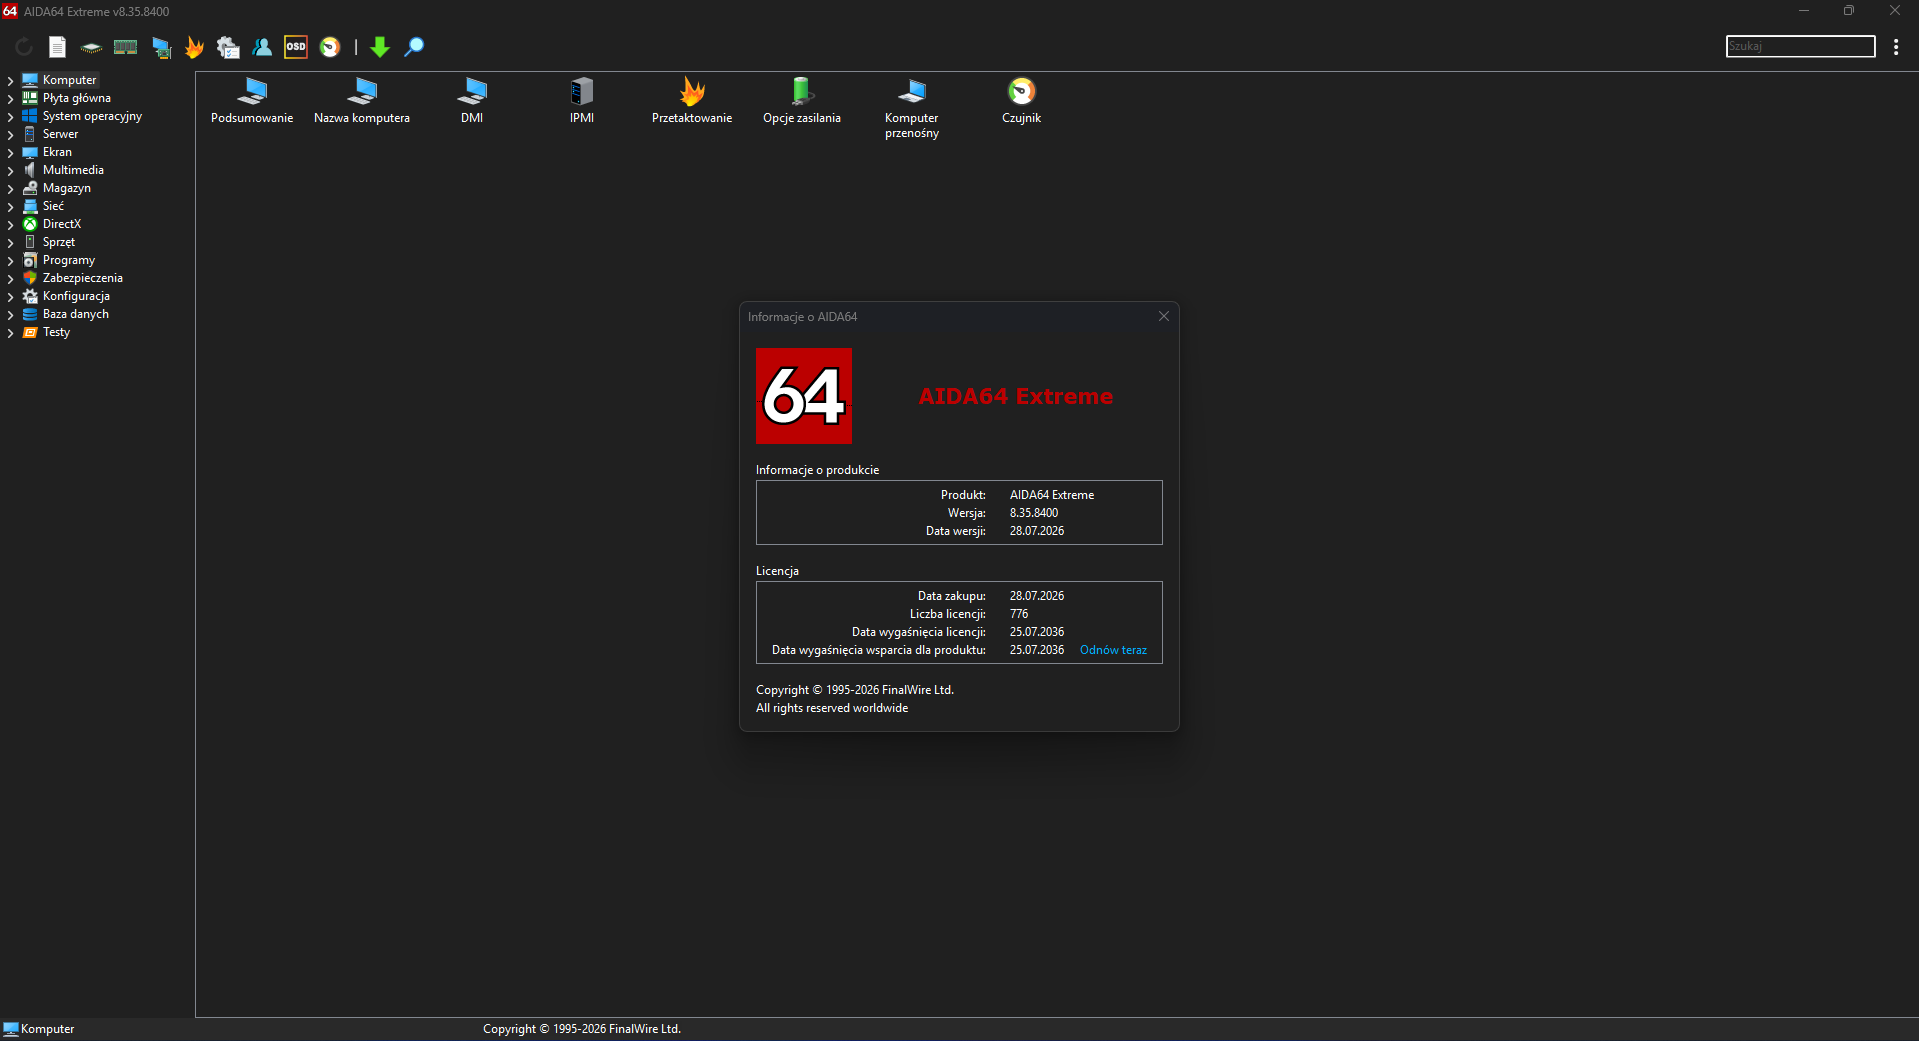The width and height of the screenshot is (1919, 1041).
Task: Click the AIDA64 icon in title bar
Action: (x=10, y=11)
